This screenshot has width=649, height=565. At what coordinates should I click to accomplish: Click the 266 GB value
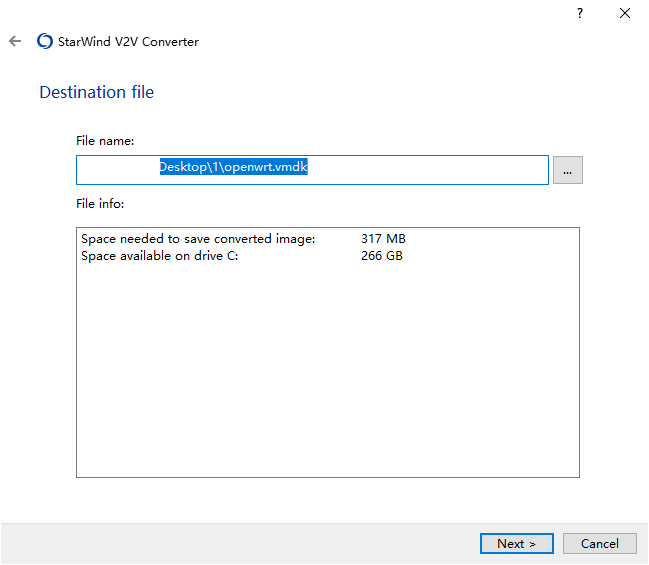pos(382,256)
